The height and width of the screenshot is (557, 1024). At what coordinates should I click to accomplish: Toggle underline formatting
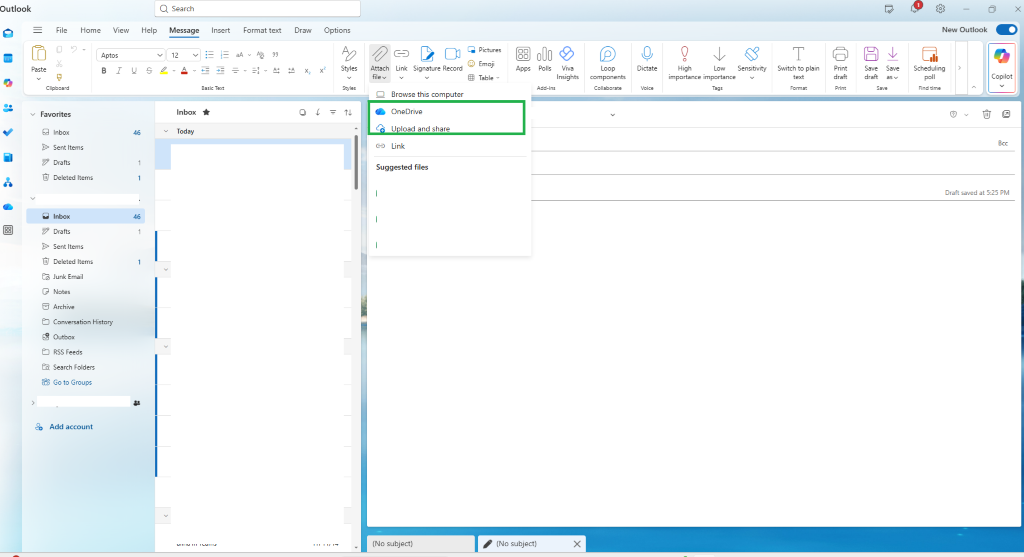click(134, 71)
